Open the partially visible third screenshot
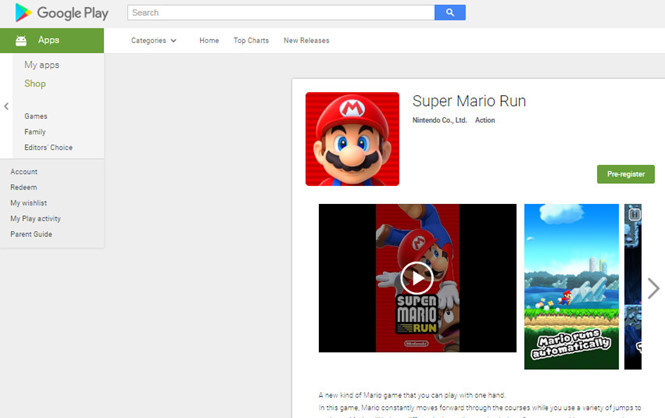 coord(633,287)
